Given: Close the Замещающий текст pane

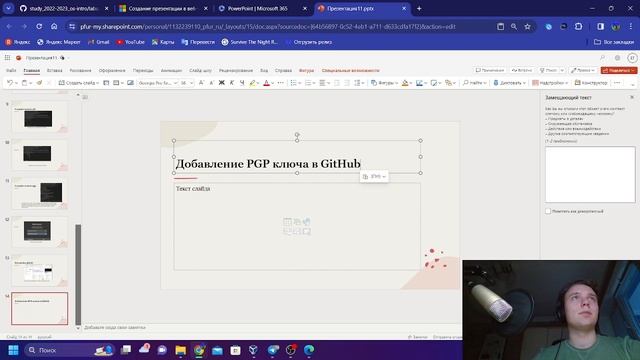Looking at the screenshot, I should coord(632,97).
